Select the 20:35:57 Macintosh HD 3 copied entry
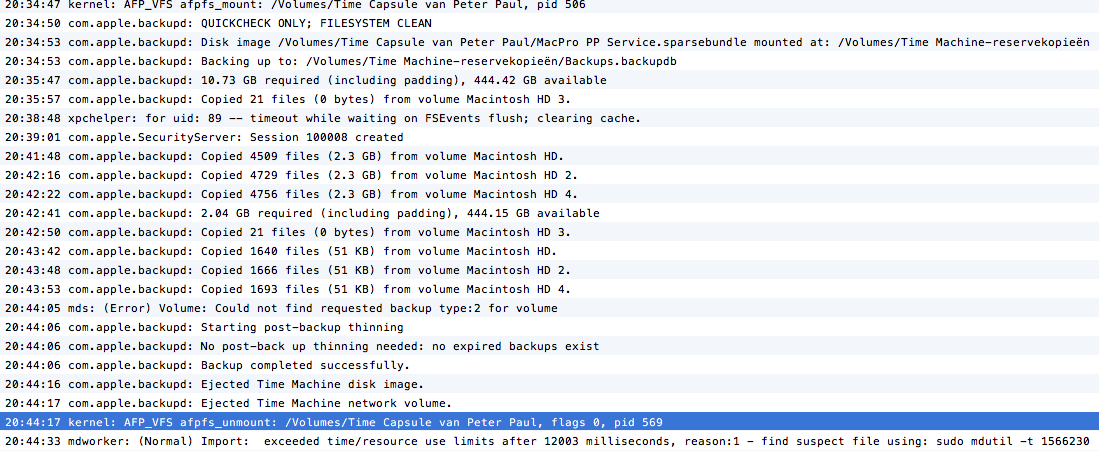The image size is (1099, 451). click(x=550, y=99)
